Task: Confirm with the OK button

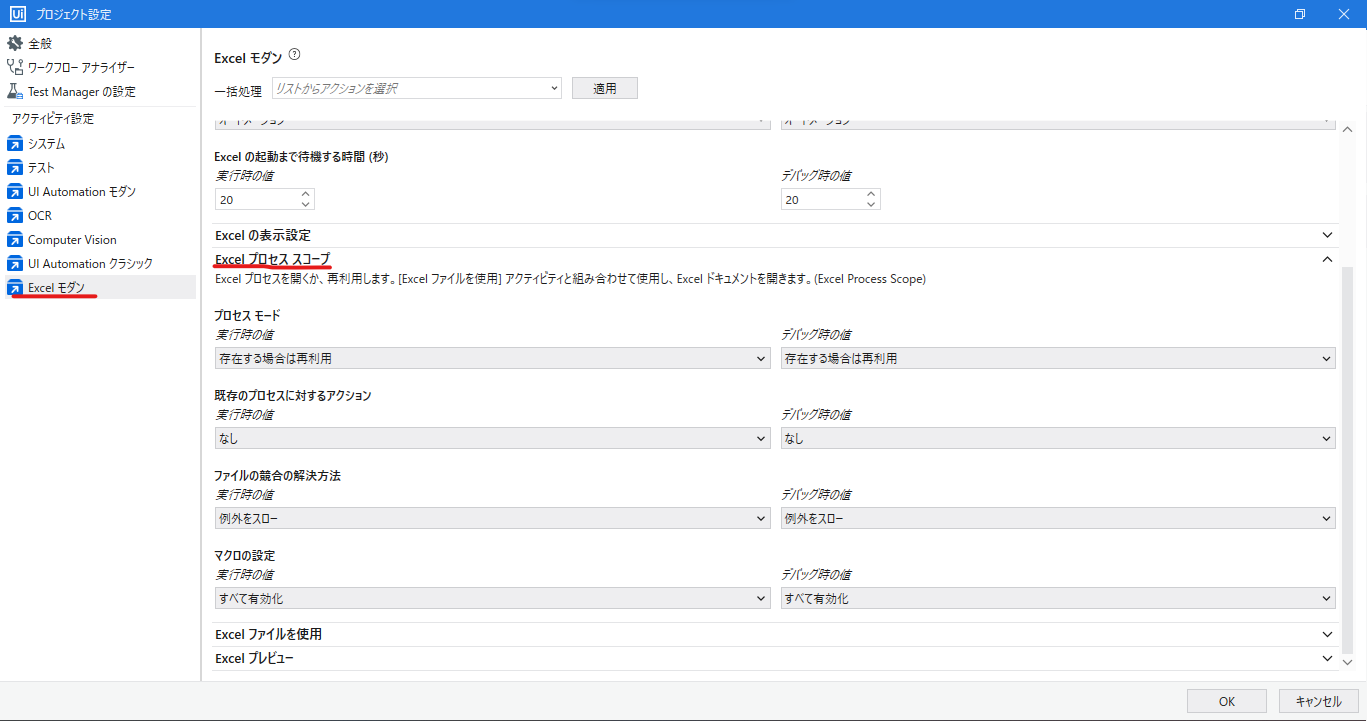Action: click(1227, 702)
